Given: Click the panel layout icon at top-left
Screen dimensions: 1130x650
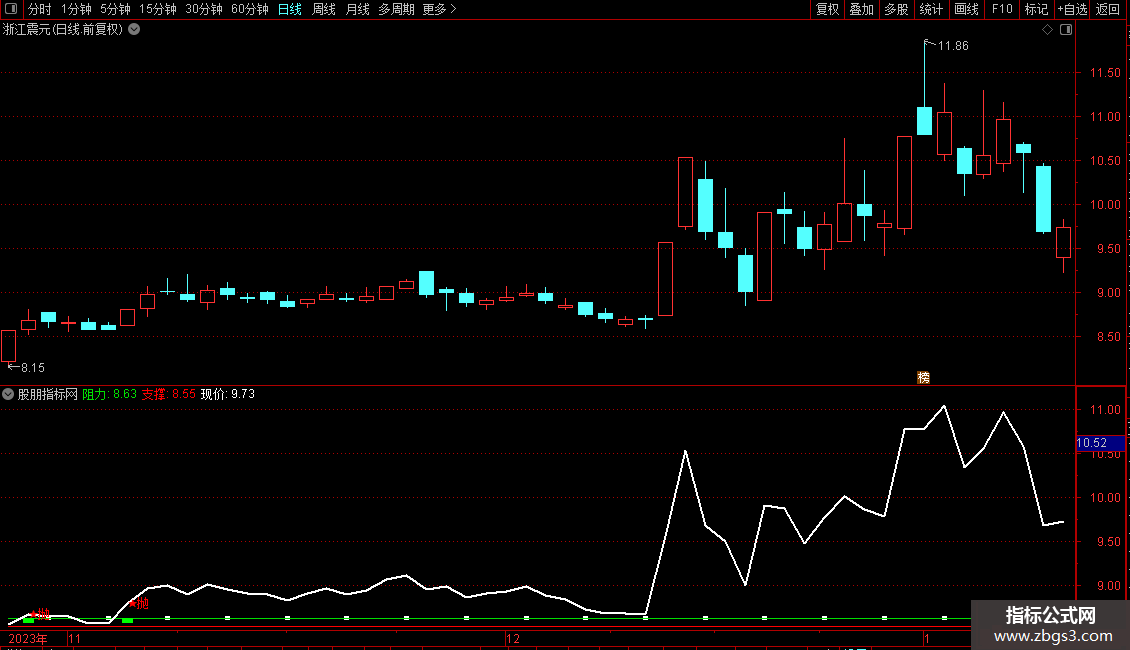Looking at the screenshot, I should point(10,9).
